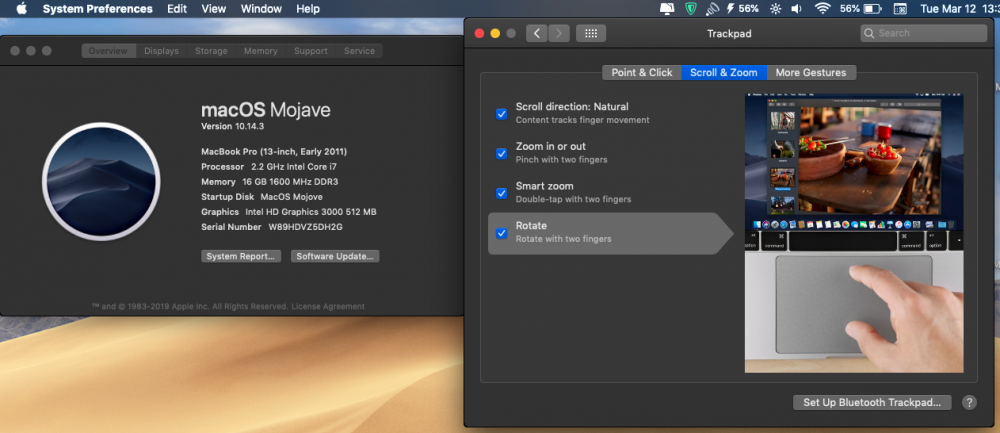Open the Displays tab
The image size is (1000, 433).
pyautogui.click(x=161, y=51)
